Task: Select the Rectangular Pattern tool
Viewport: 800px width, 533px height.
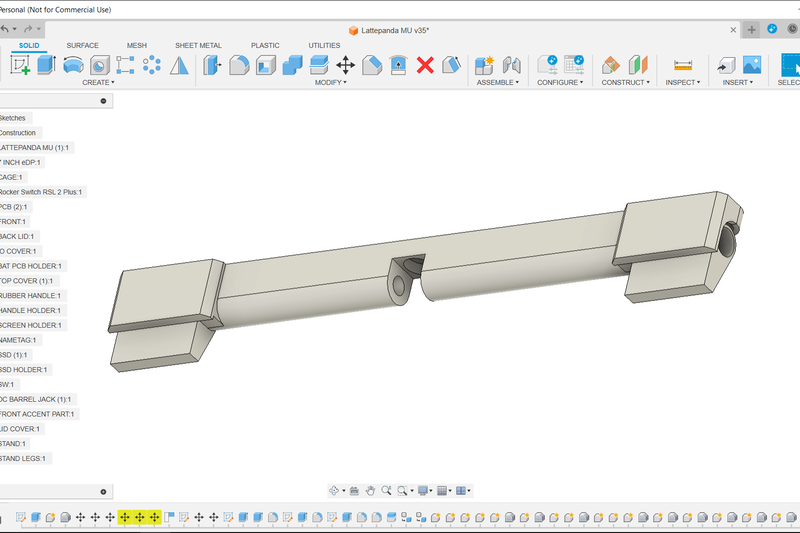Action: [126, 65]
